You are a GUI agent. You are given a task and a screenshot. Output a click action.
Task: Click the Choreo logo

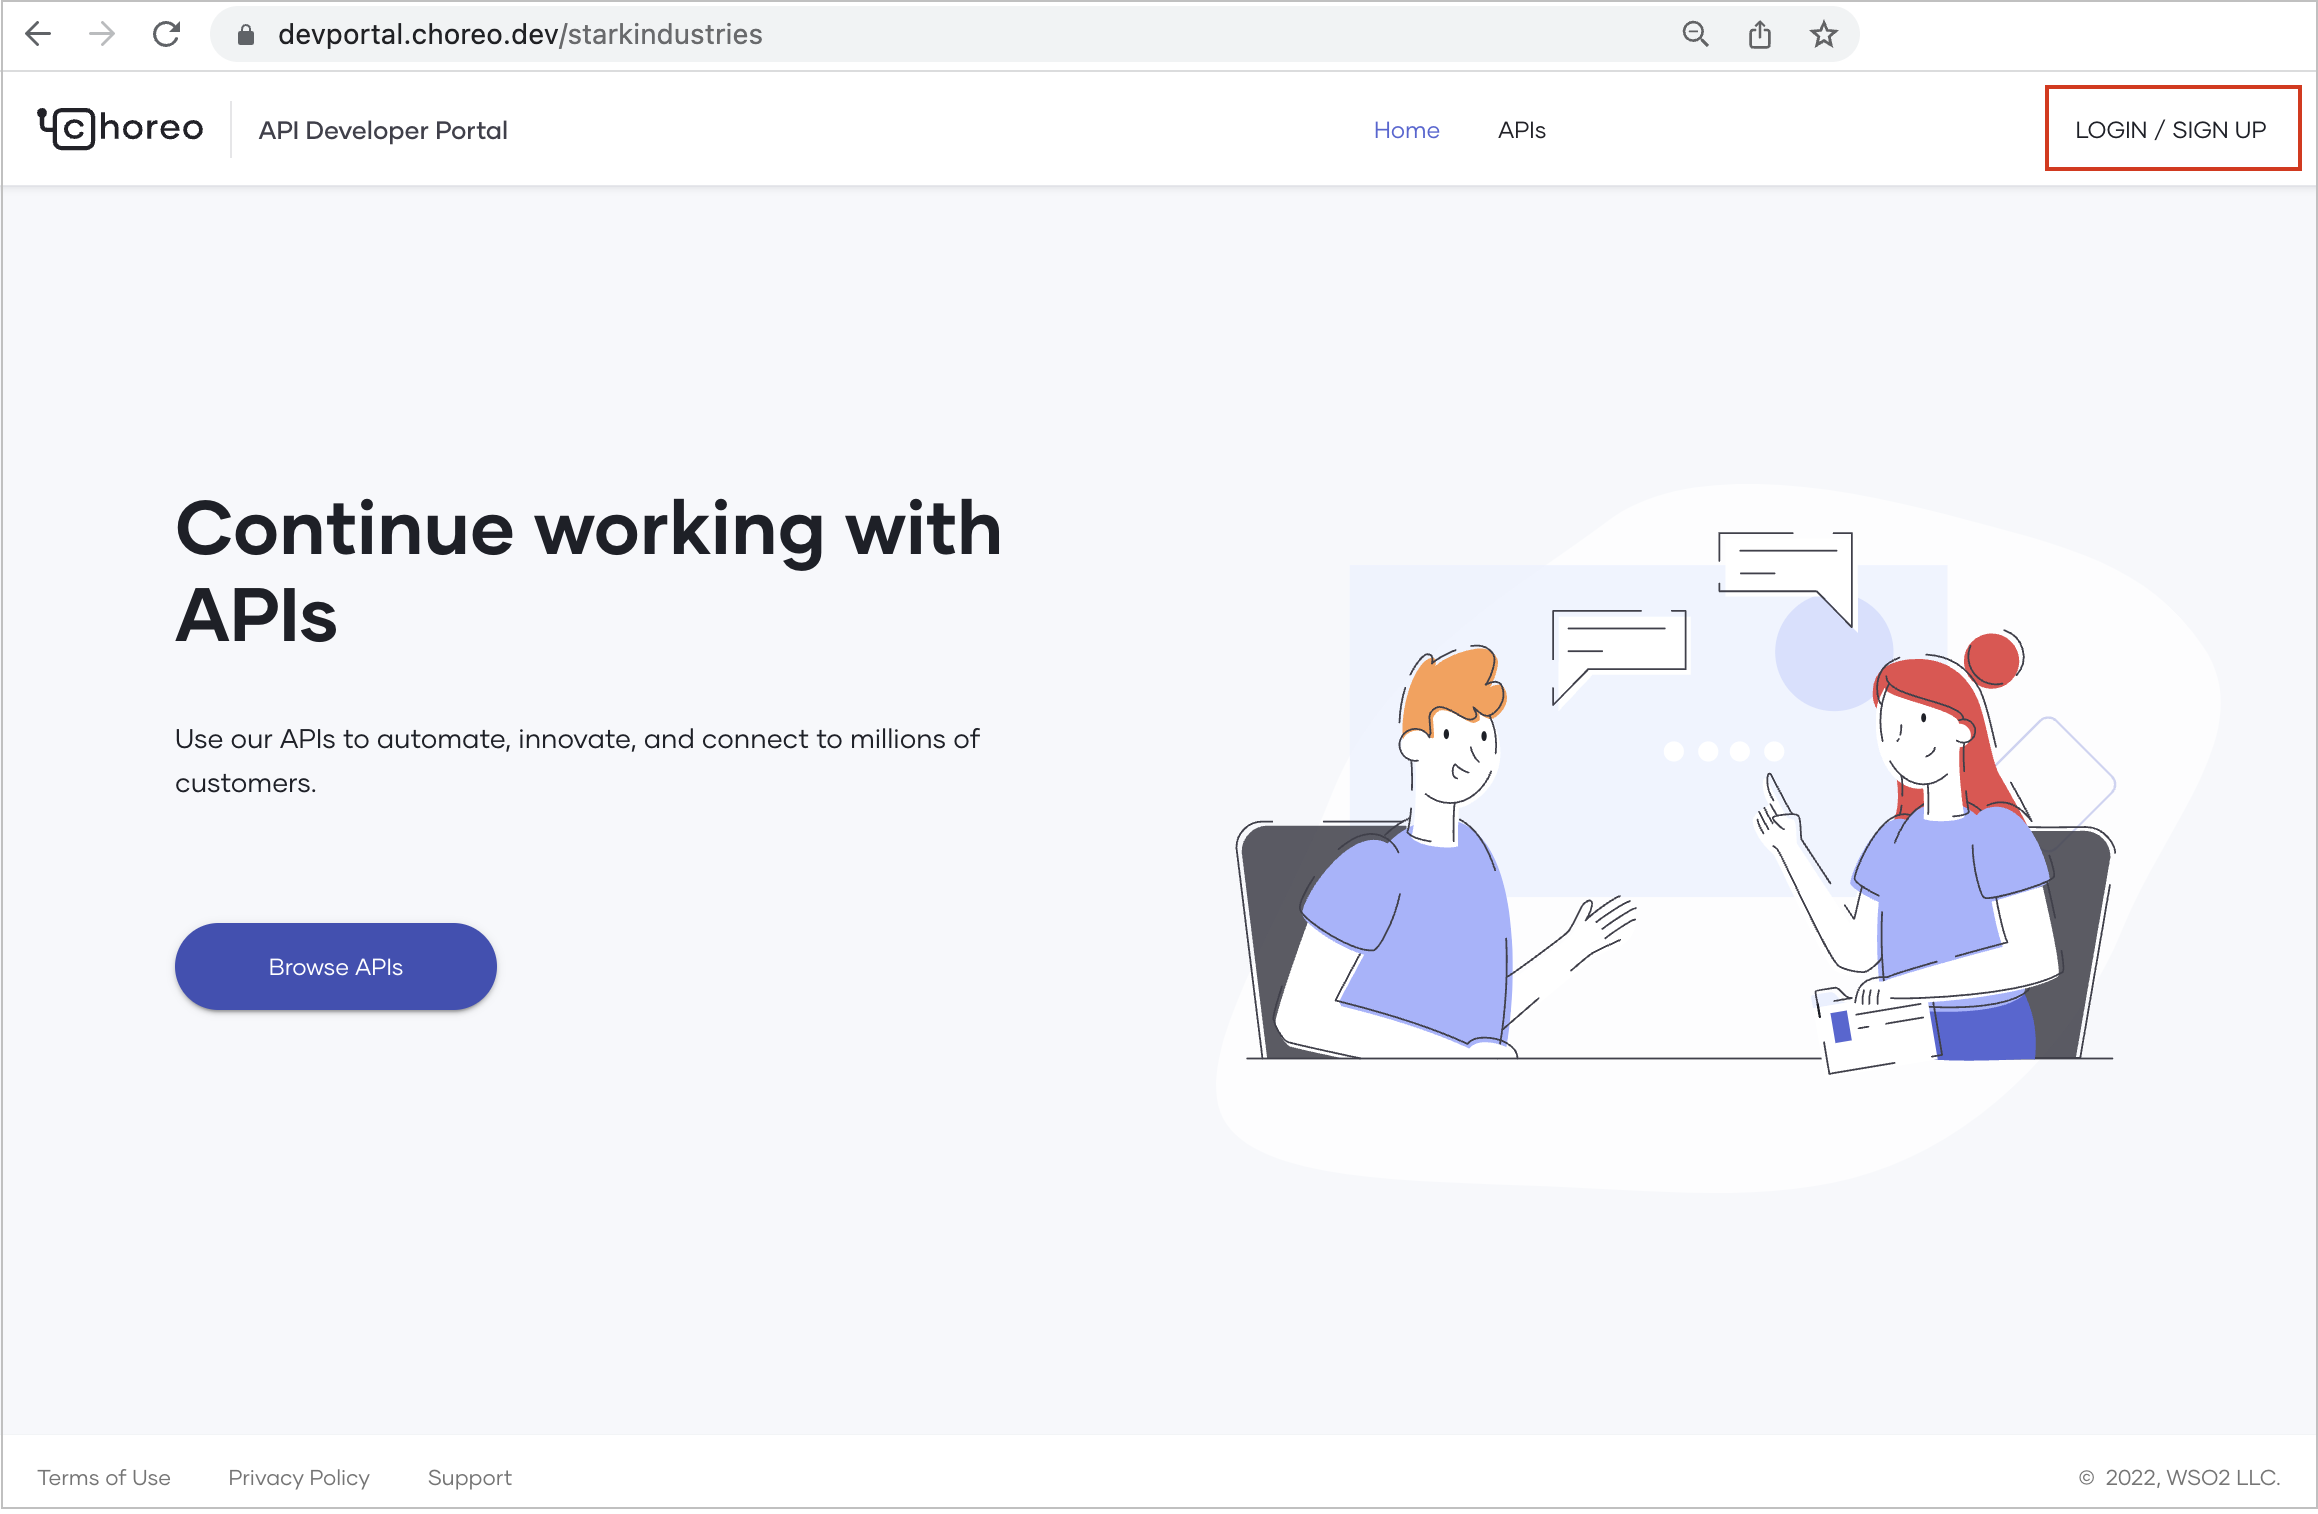pos(121,129)
